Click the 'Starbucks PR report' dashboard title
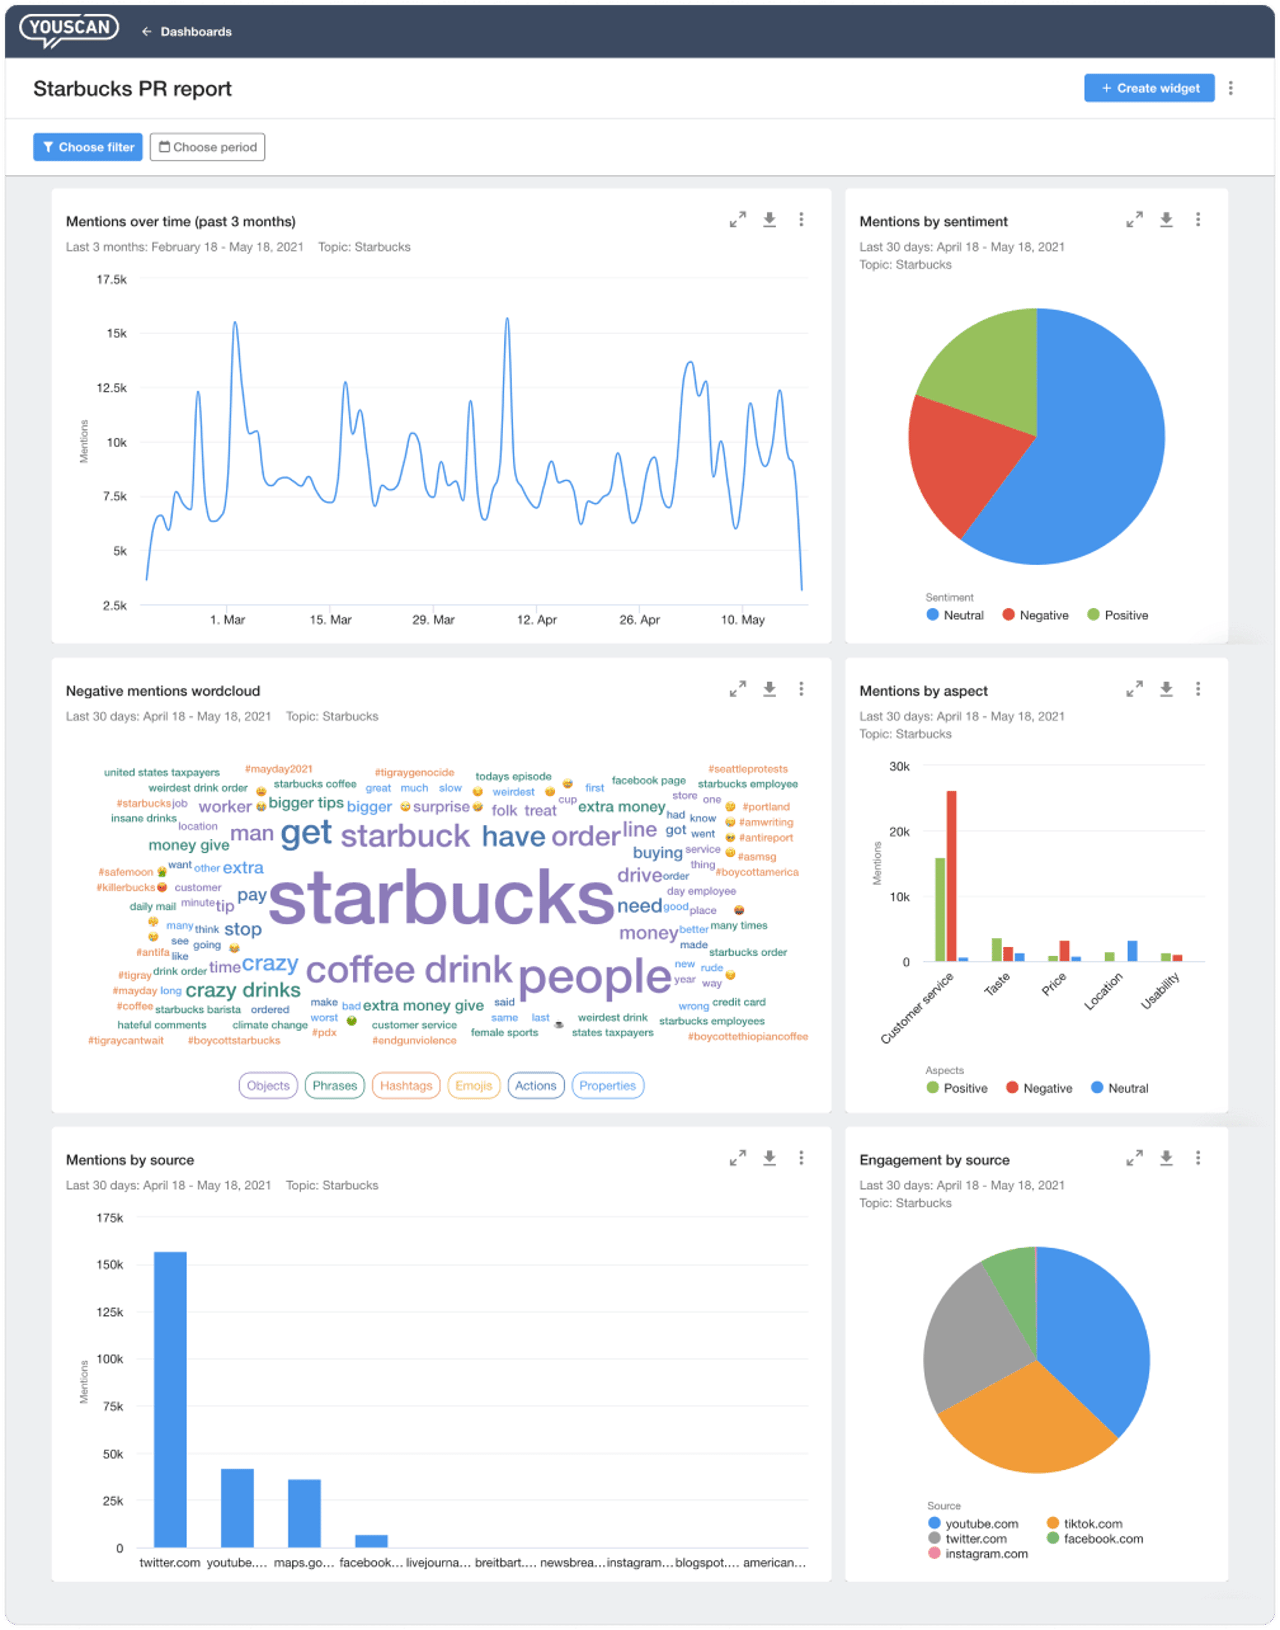 (132, 89)
